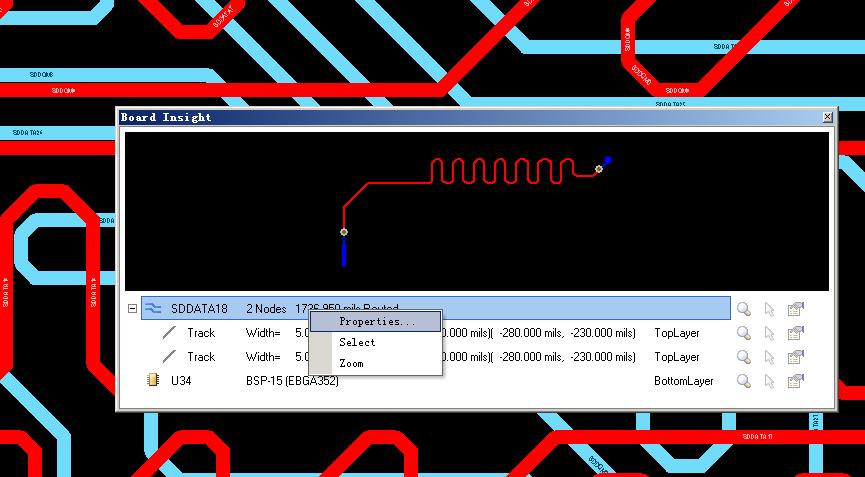Screen dimensions: 865x477
Task: Select-cursor icon on the SDDATA18 row
Action: (770, 309)
